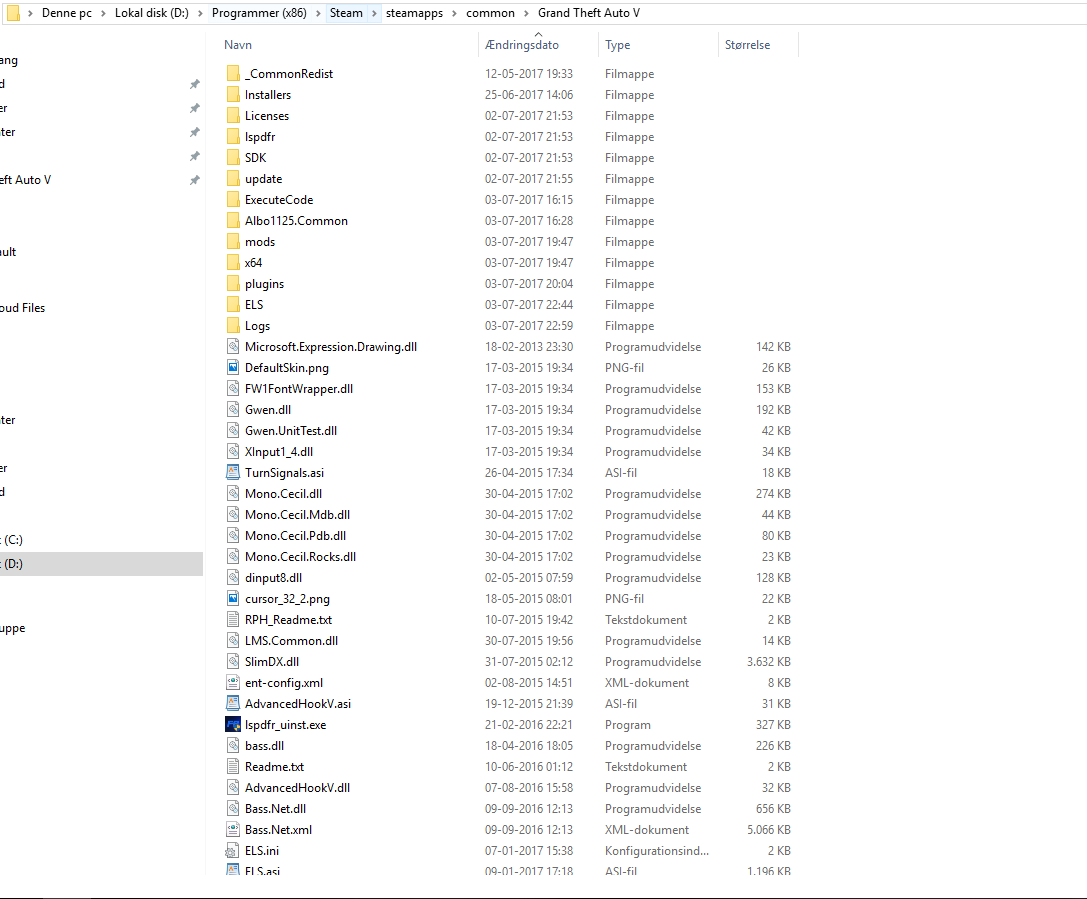The width and height of the screenshot is (1087, 899).
Task: Select Mono.Cecil.dll file name
Action: click(284, 494)
